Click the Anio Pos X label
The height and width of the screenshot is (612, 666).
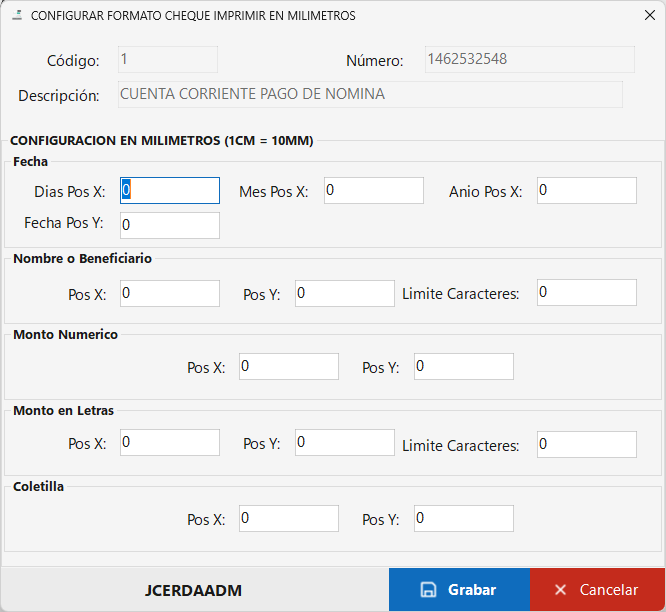[485, 192]
